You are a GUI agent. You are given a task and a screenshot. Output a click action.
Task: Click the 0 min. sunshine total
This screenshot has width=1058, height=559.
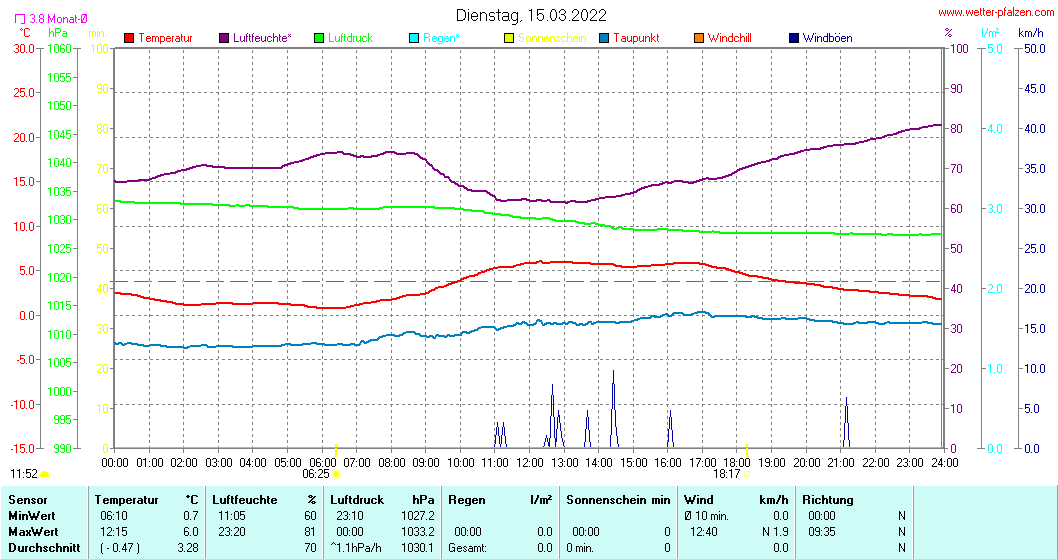(580, 548)
